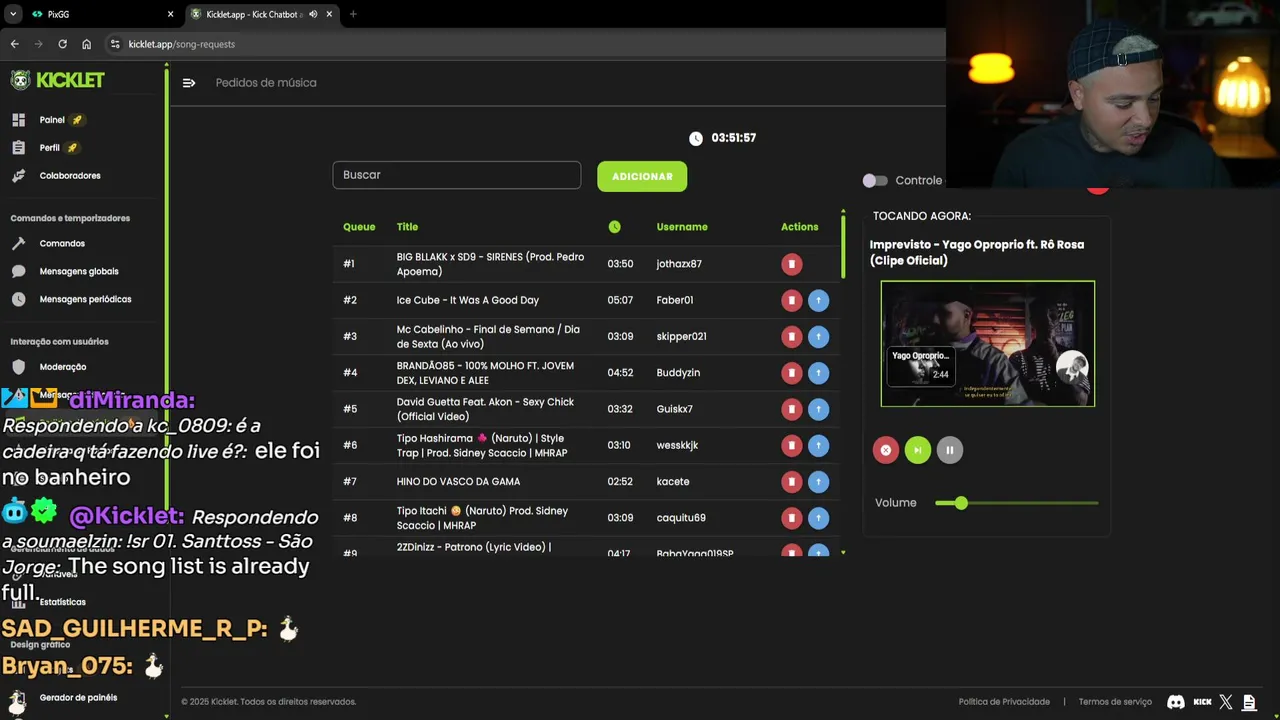Mute the Kicklet tab audio icon
Image resolution: width=1280 pixels, height=720 pixels.
[x=313, y=14]
